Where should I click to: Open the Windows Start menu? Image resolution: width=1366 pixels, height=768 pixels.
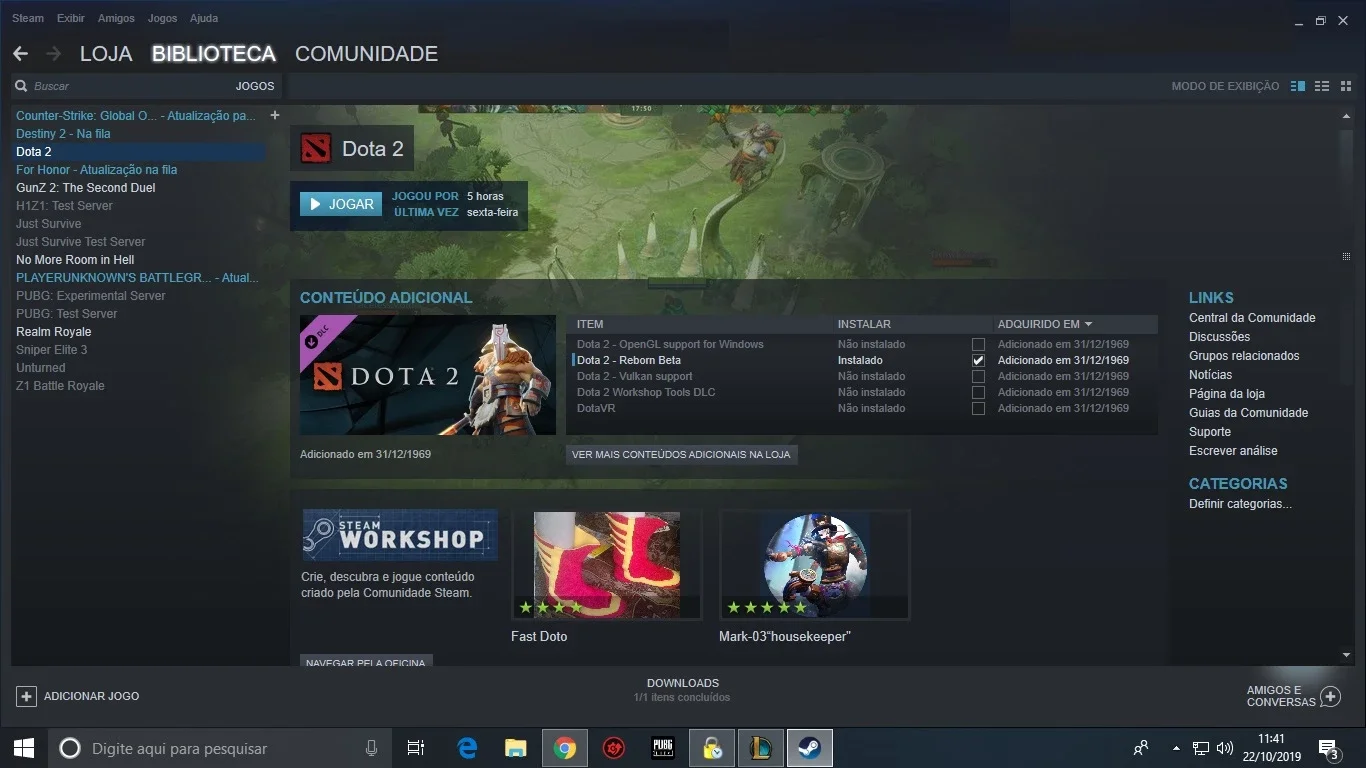[24, 748]
